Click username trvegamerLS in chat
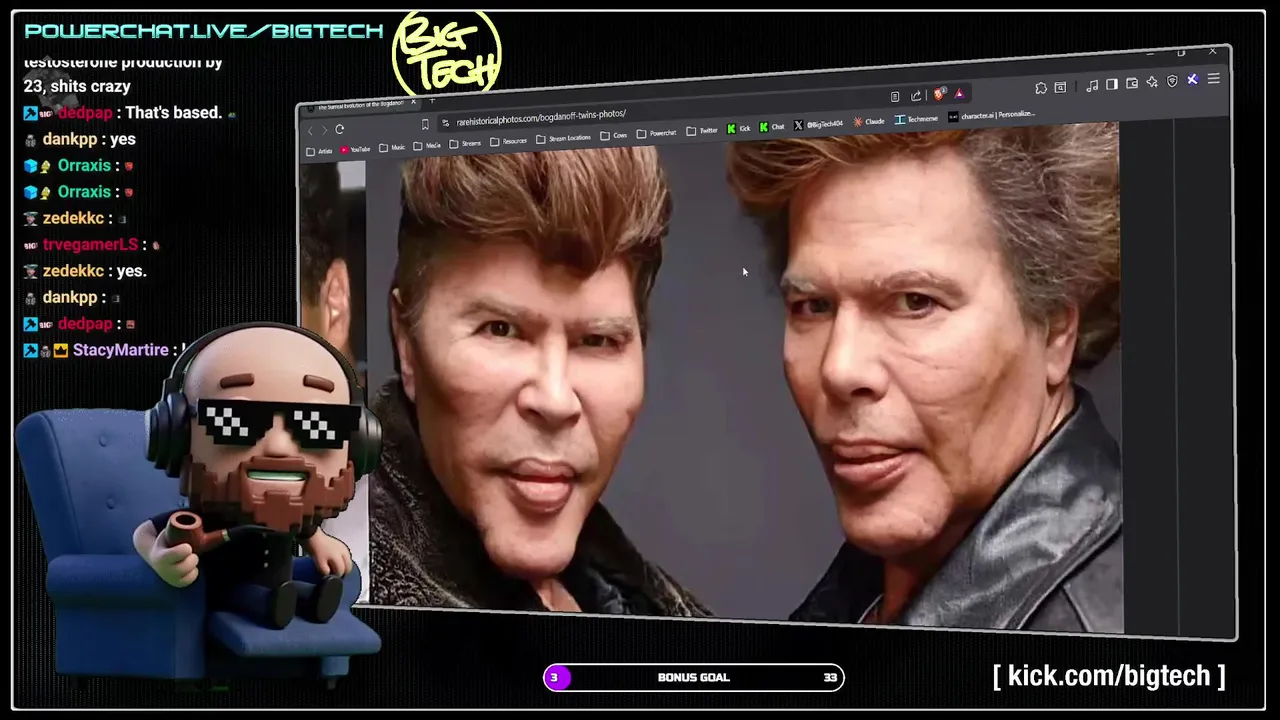Screen dimensions: 1280x720 pyautogui.click(x=90, y=244)
